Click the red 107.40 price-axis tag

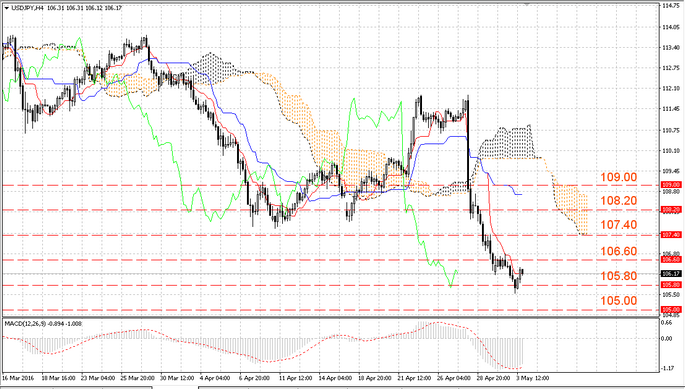tap(671, 235)
